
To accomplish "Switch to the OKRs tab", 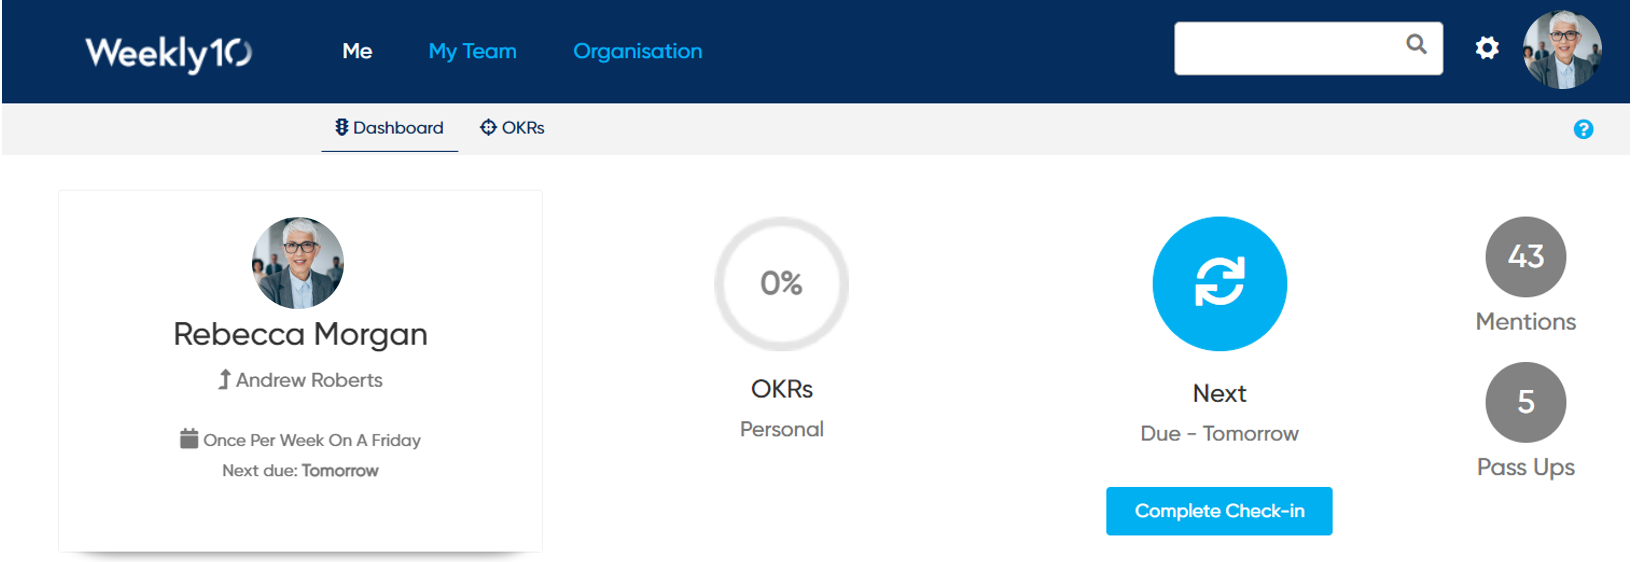I will pos(513,128).
